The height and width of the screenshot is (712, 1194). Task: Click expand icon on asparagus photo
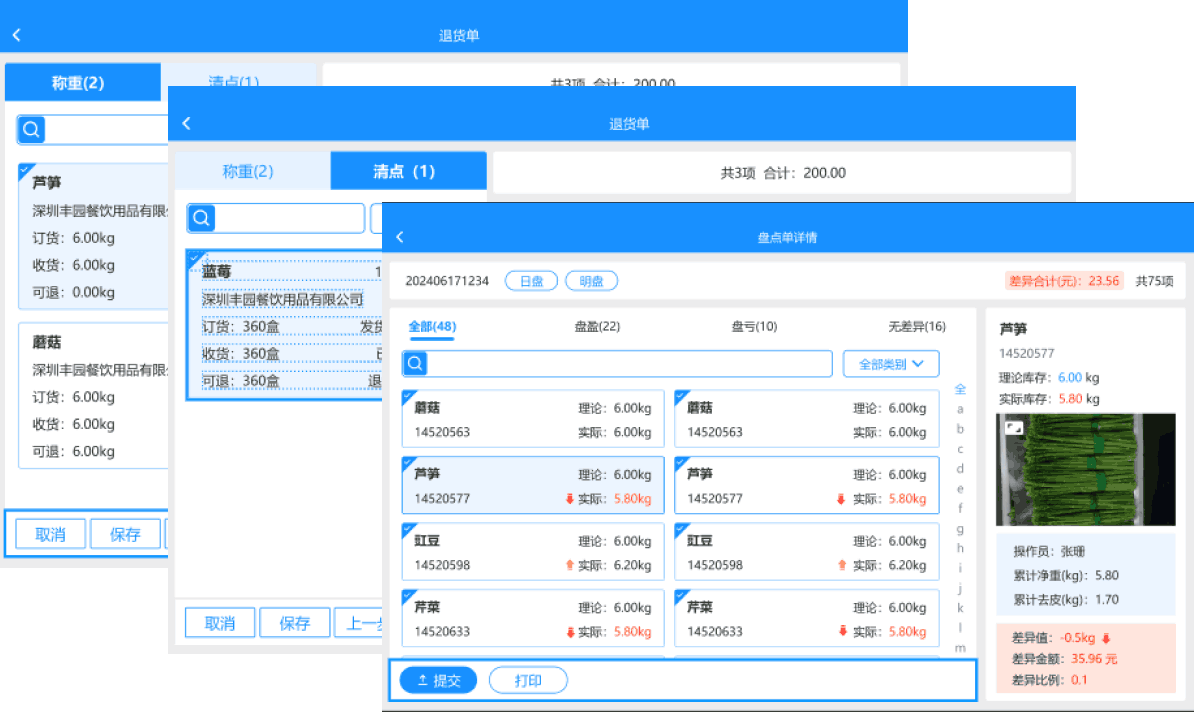pyautogui.click(x=1013, y=427)
